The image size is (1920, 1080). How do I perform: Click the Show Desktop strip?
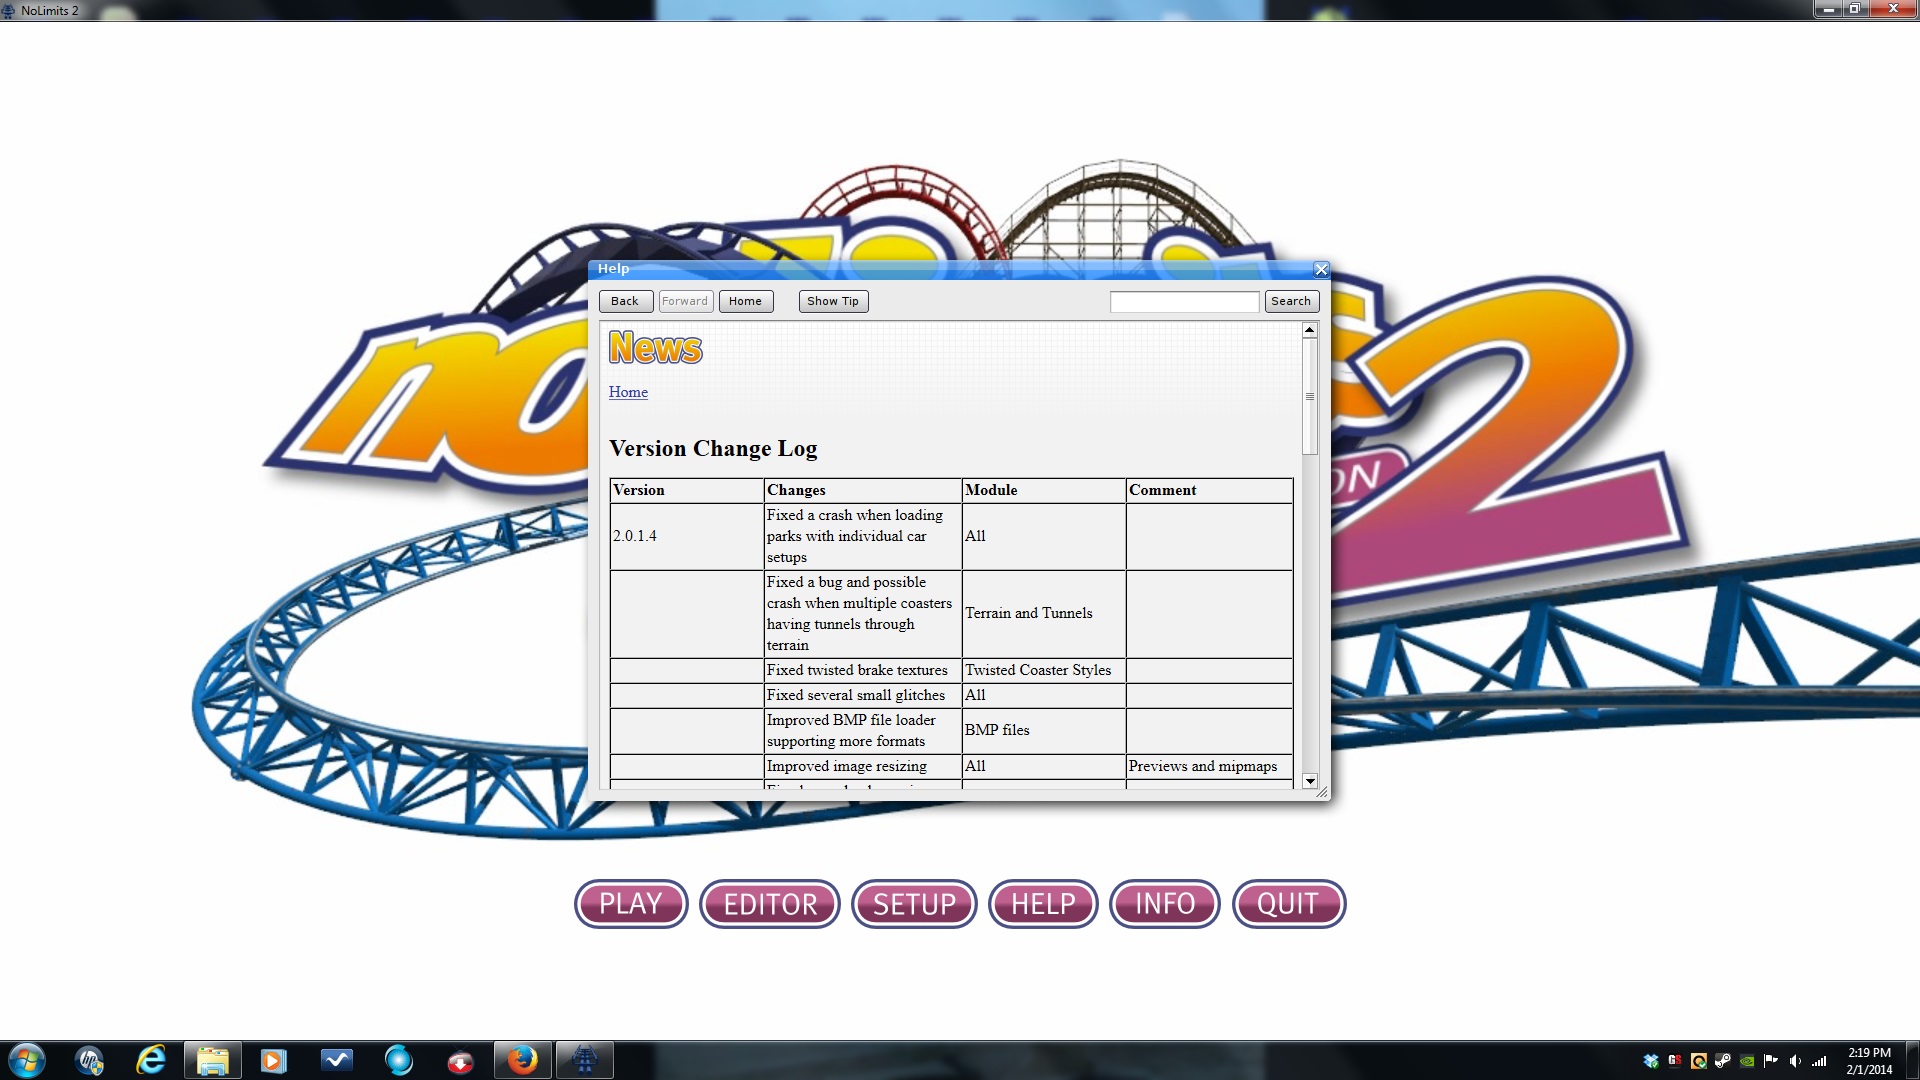1912,1061
